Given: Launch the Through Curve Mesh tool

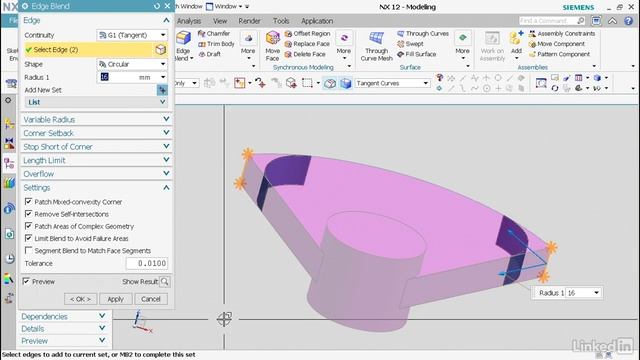Looking at the screenshot, I should pyautogui.click(x=376, y=46).
